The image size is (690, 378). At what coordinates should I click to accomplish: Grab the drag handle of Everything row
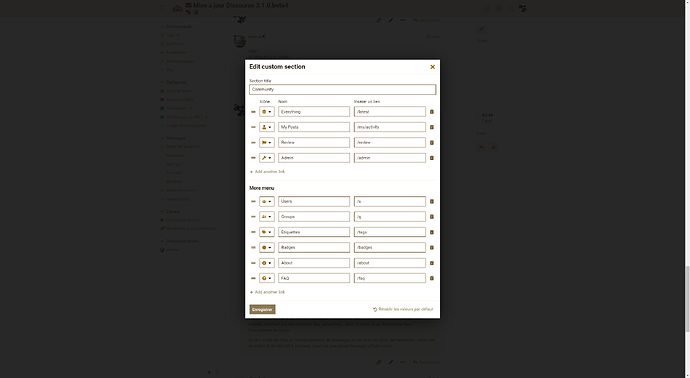pyautogui.click(x=253, y=112)
